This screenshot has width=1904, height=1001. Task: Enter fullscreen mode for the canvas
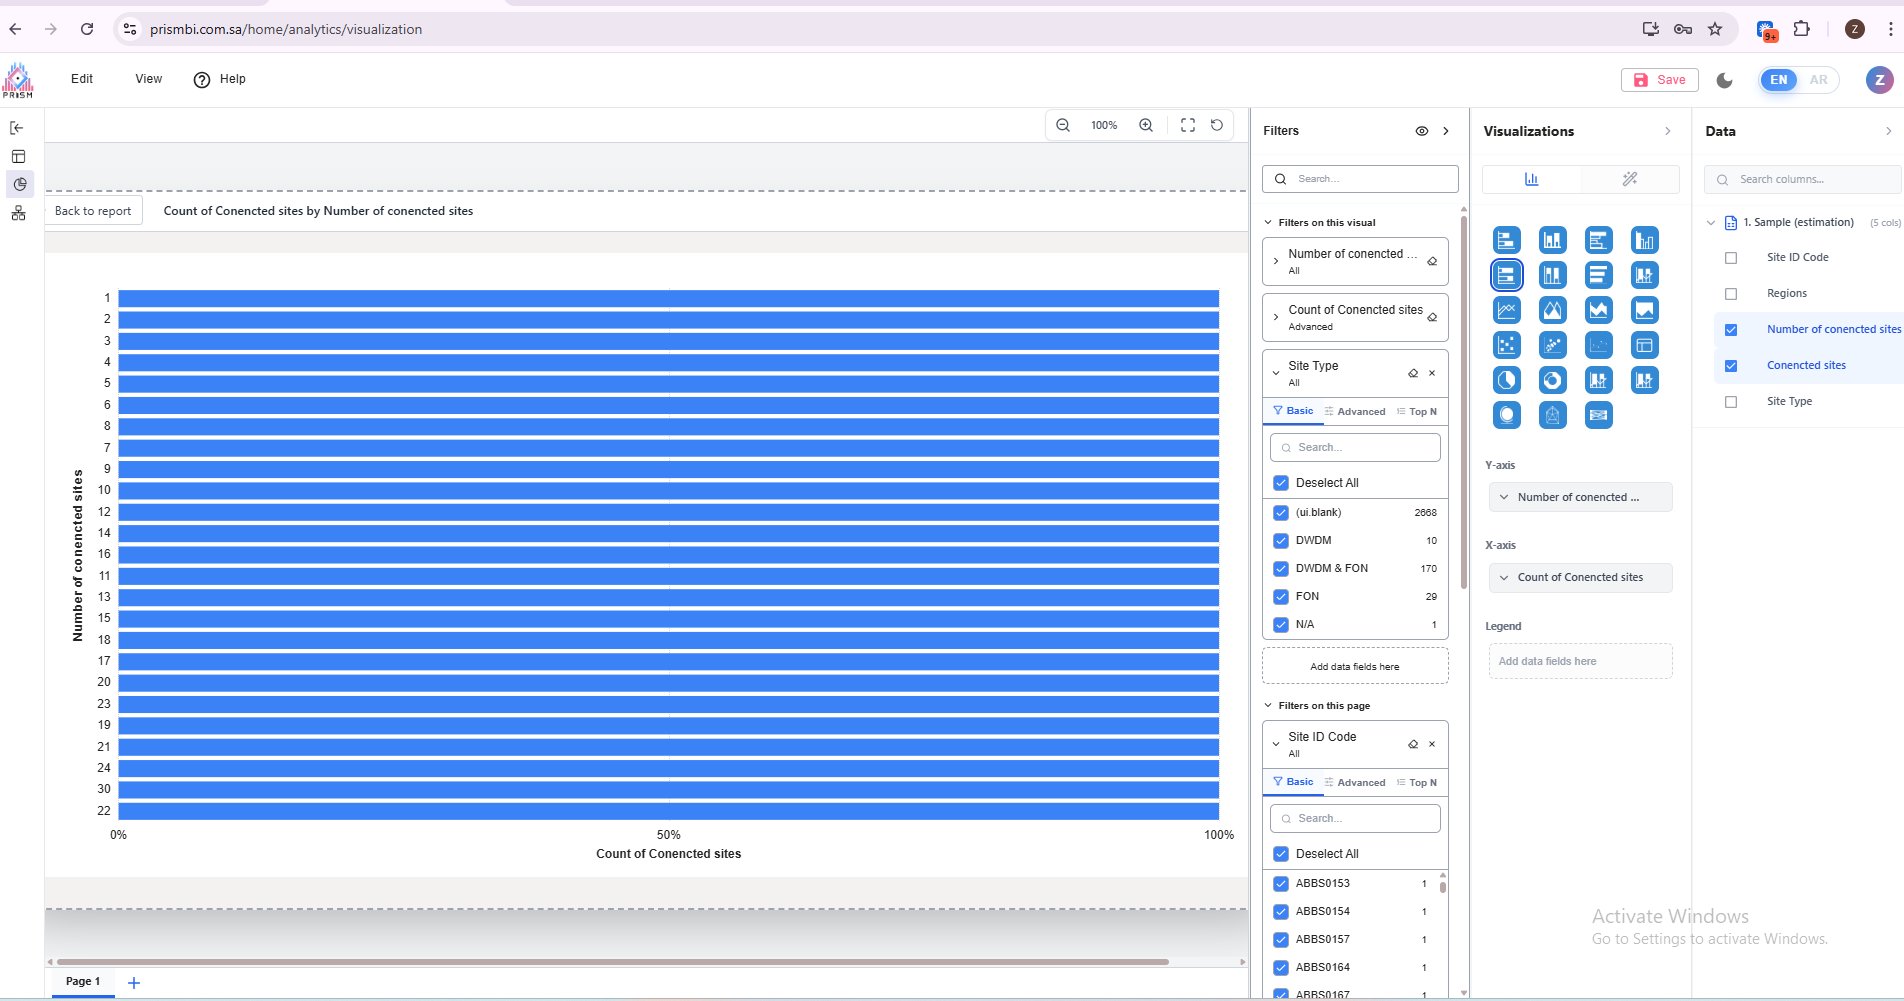[x=1187, y=125]
